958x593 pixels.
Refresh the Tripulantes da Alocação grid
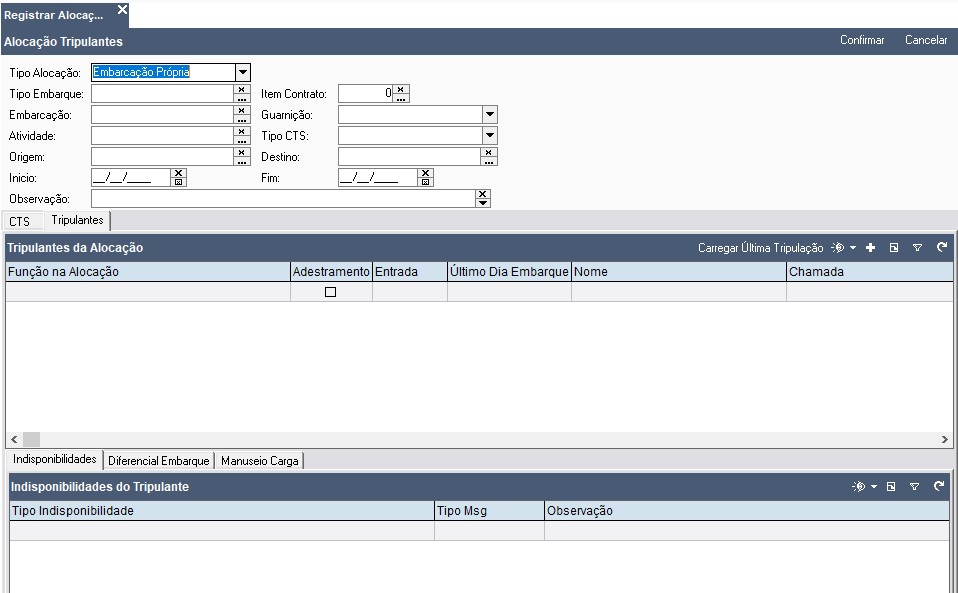[941, 248]
